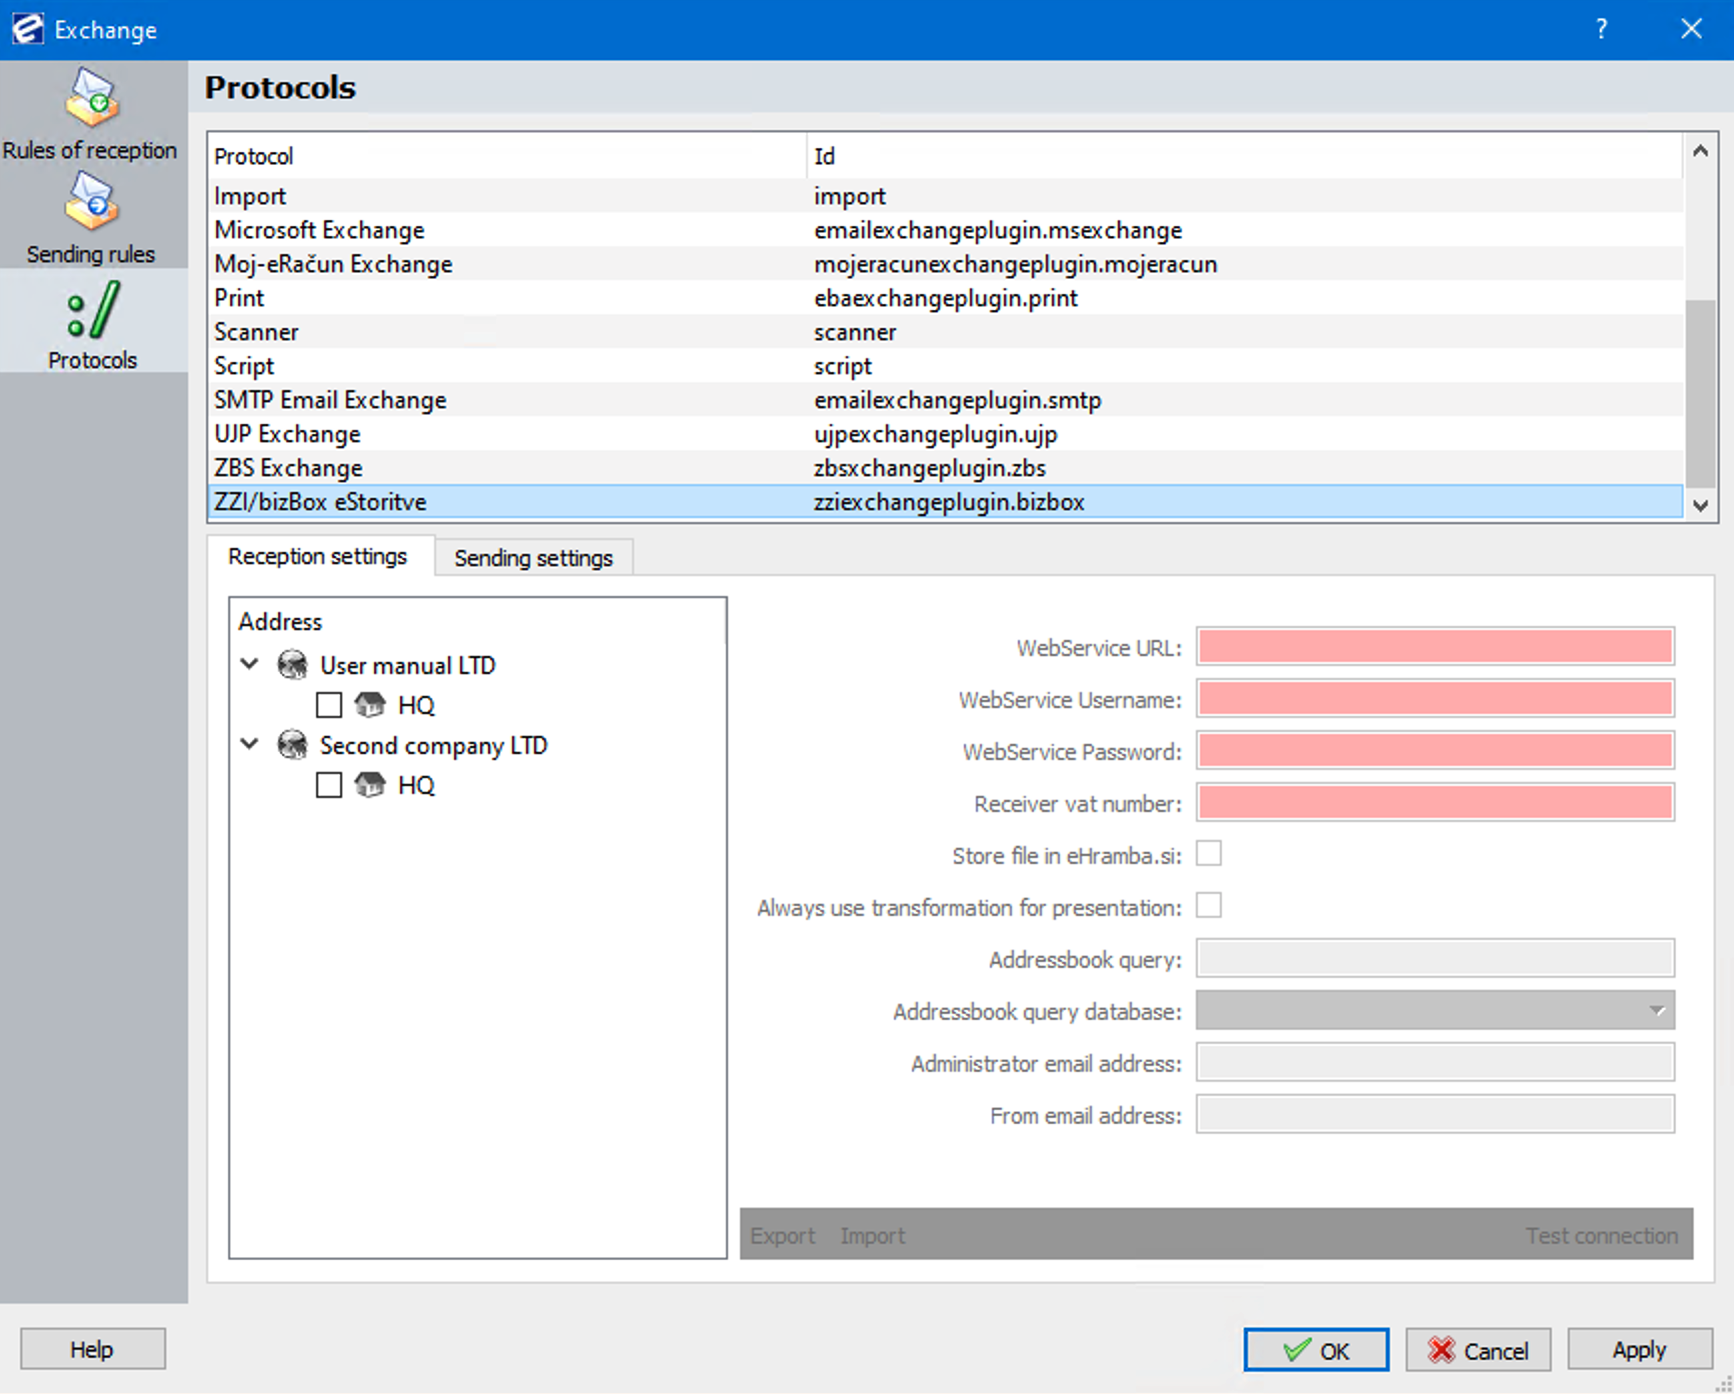Select the Reception settings tab

(x=317, y=557)
